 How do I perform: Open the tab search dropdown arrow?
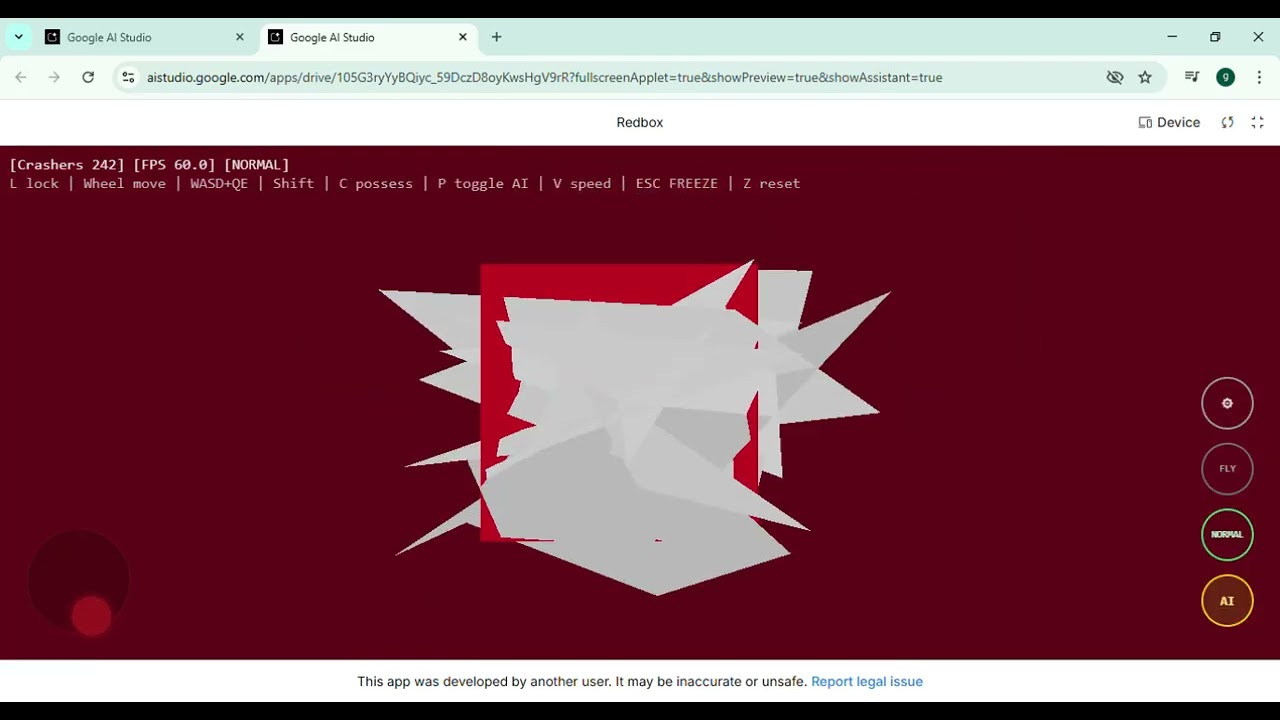[x=18, y=37]
